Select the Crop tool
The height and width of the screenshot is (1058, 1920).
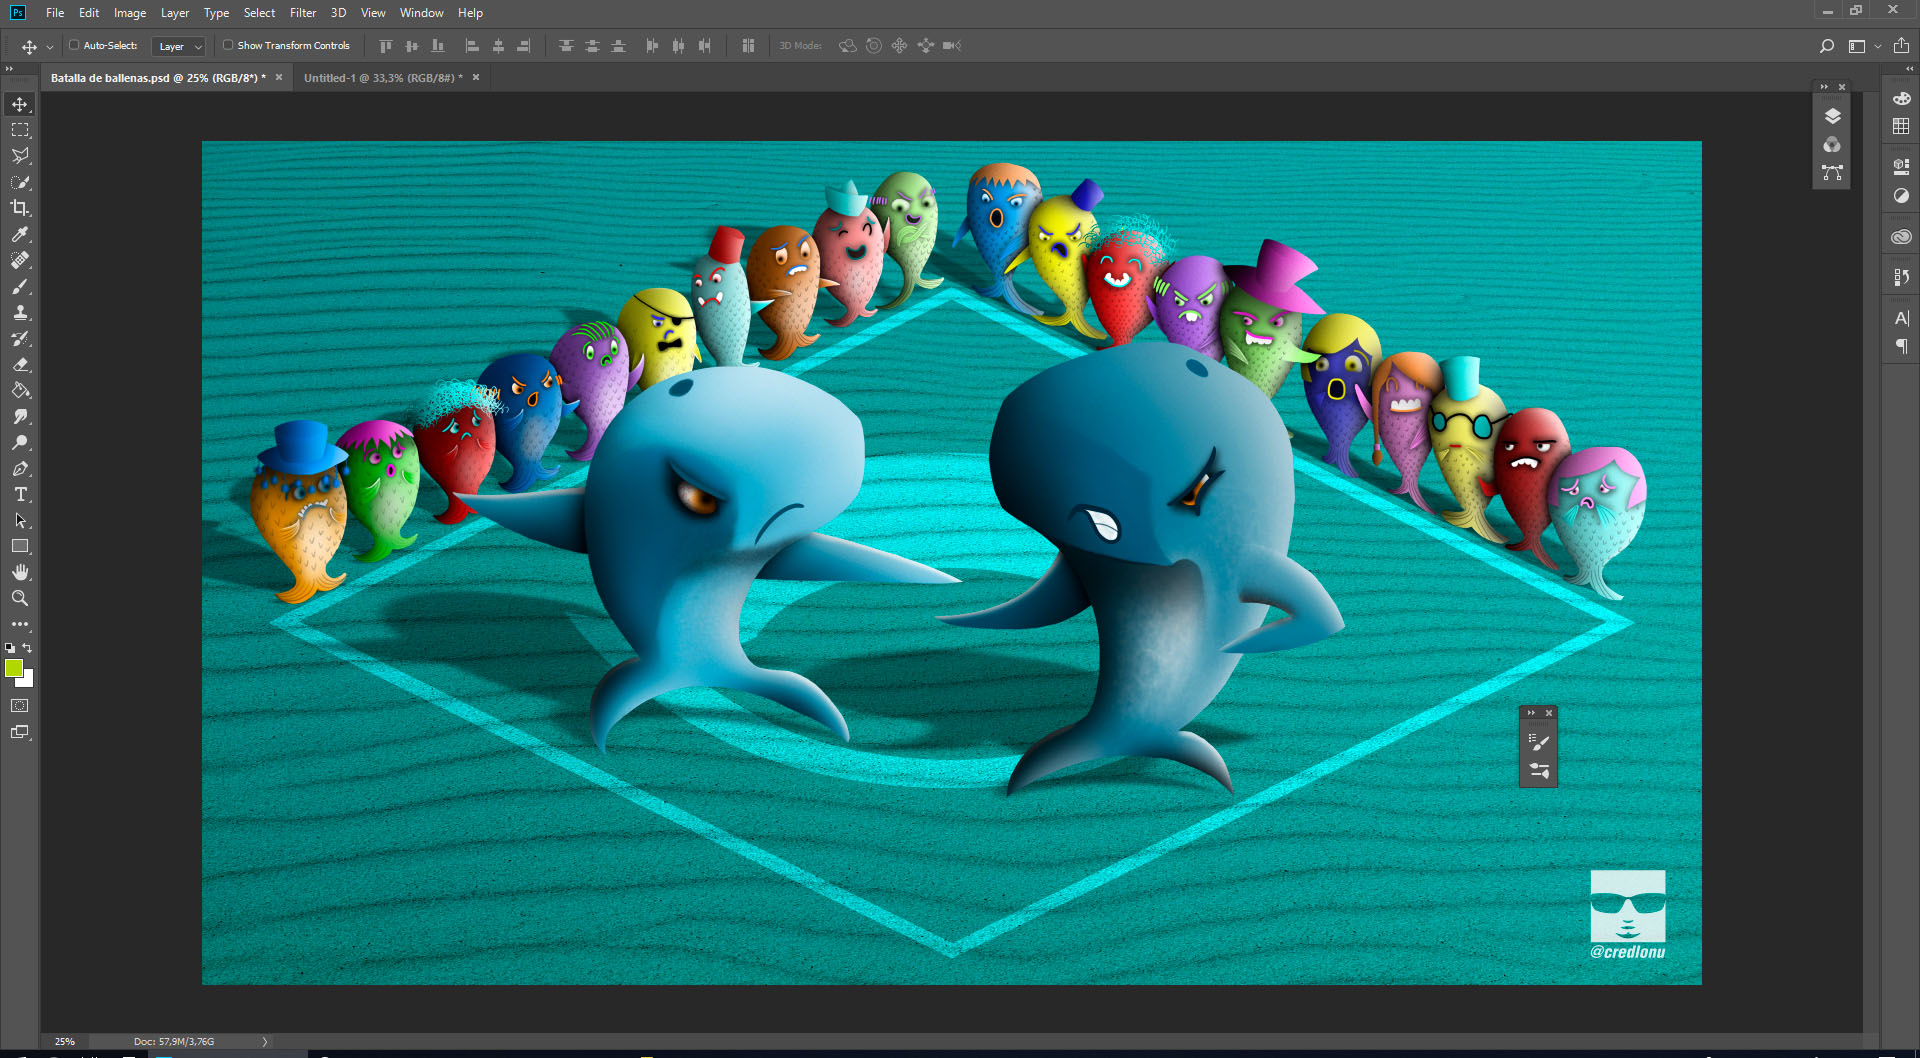(20, 208)
